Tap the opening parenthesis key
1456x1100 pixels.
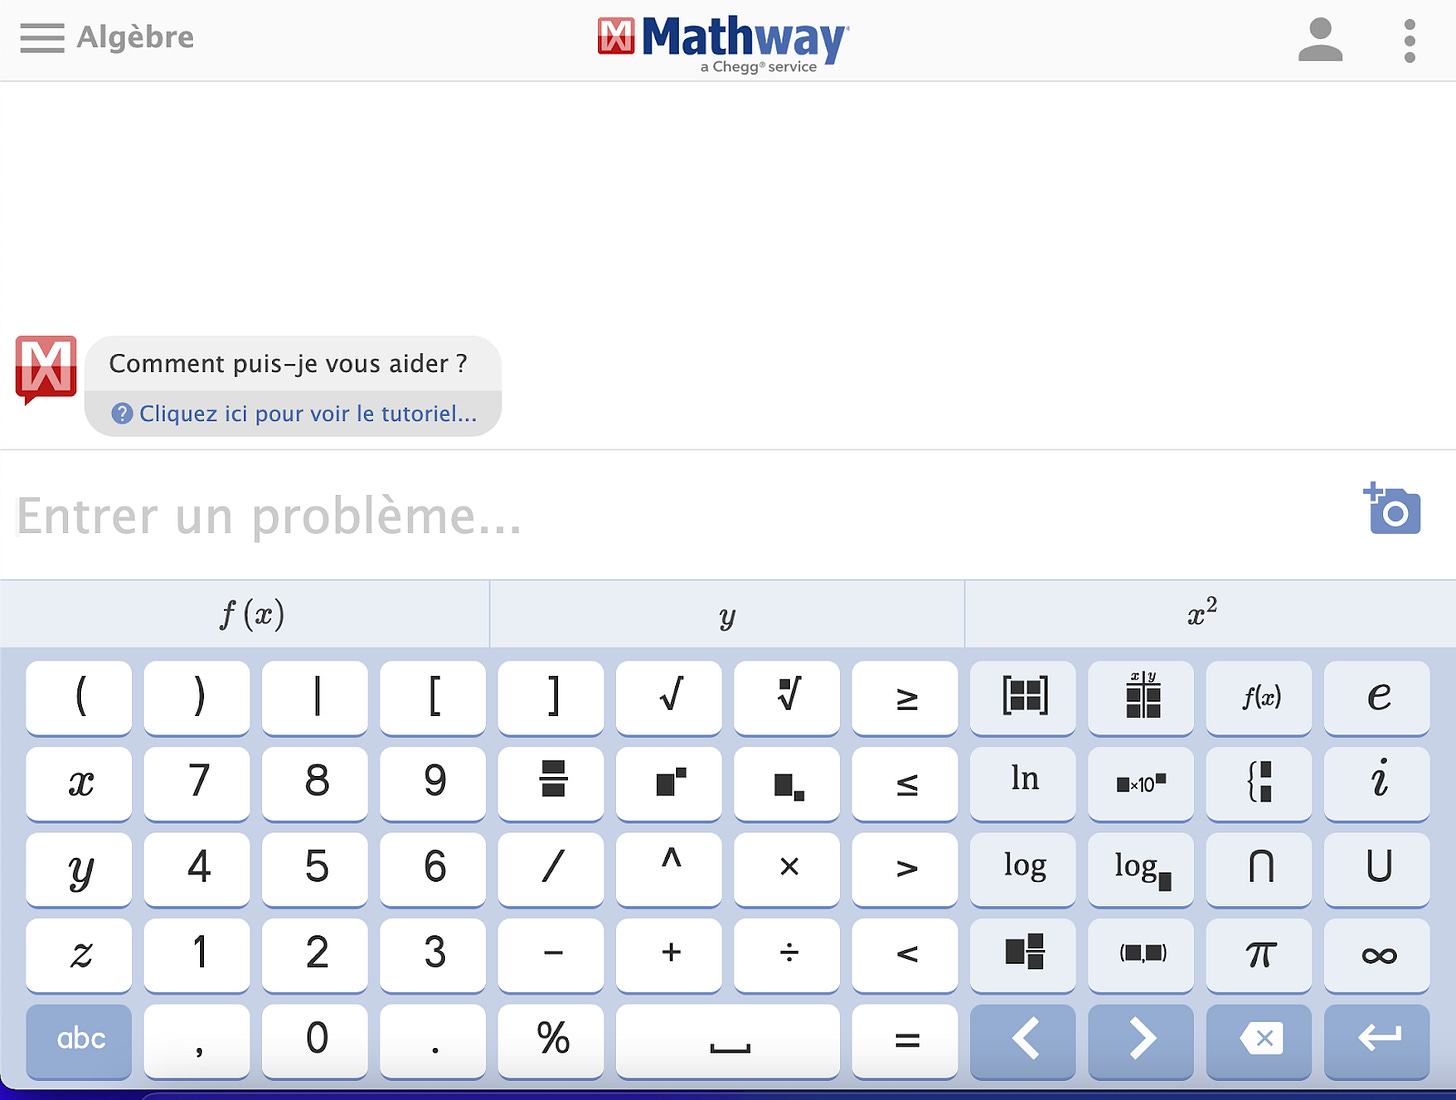(x=79, y=698)
